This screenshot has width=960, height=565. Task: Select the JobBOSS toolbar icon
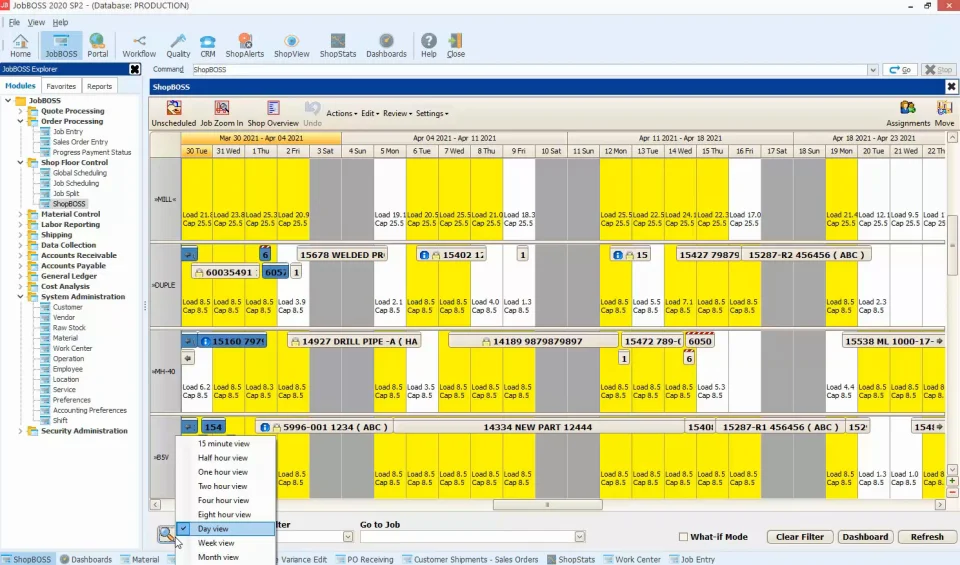[61, 46]
